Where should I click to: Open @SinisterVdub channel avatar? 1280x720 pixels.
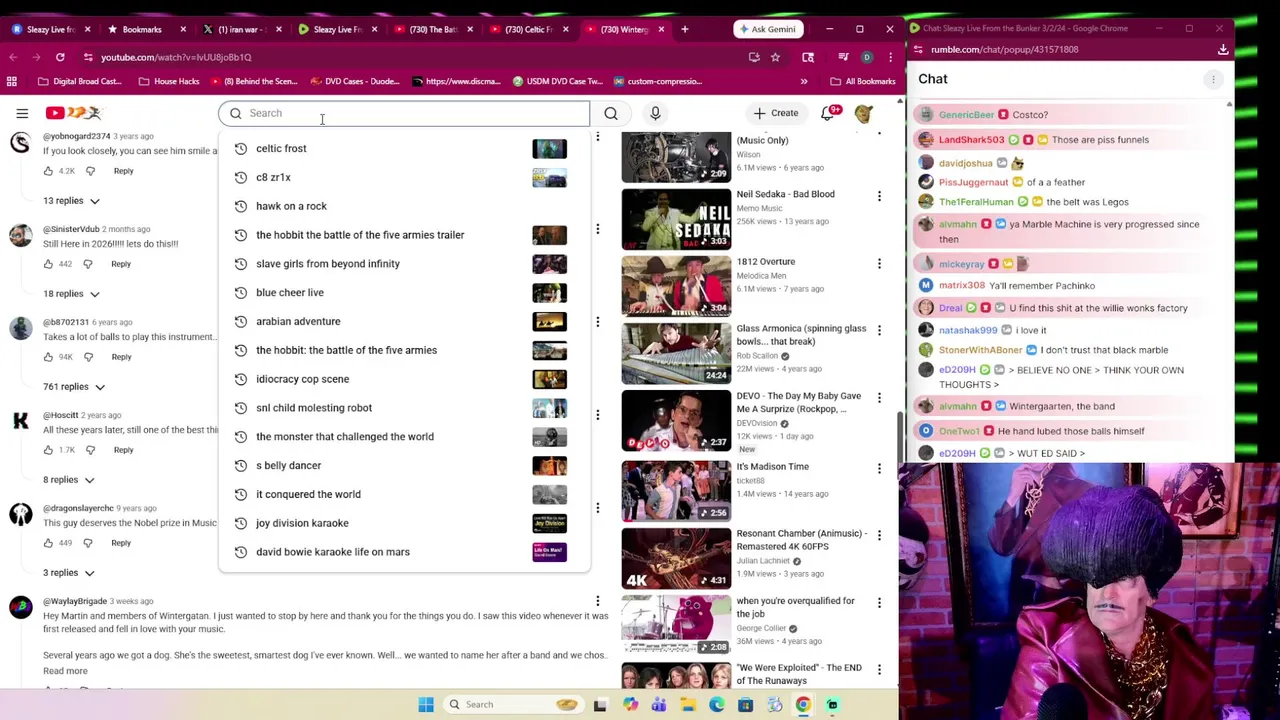coord(20,236)
